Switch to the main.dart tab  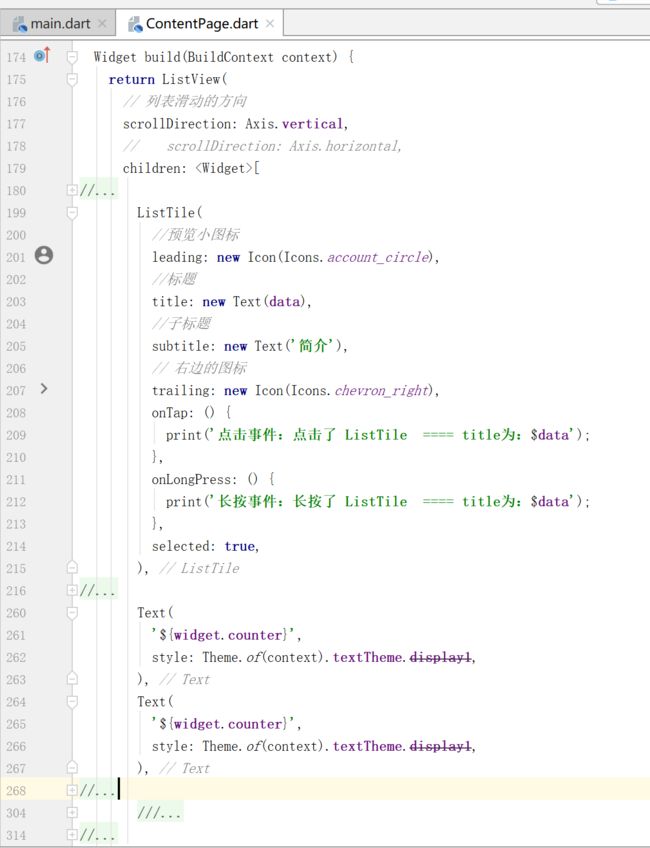(60, 23)
